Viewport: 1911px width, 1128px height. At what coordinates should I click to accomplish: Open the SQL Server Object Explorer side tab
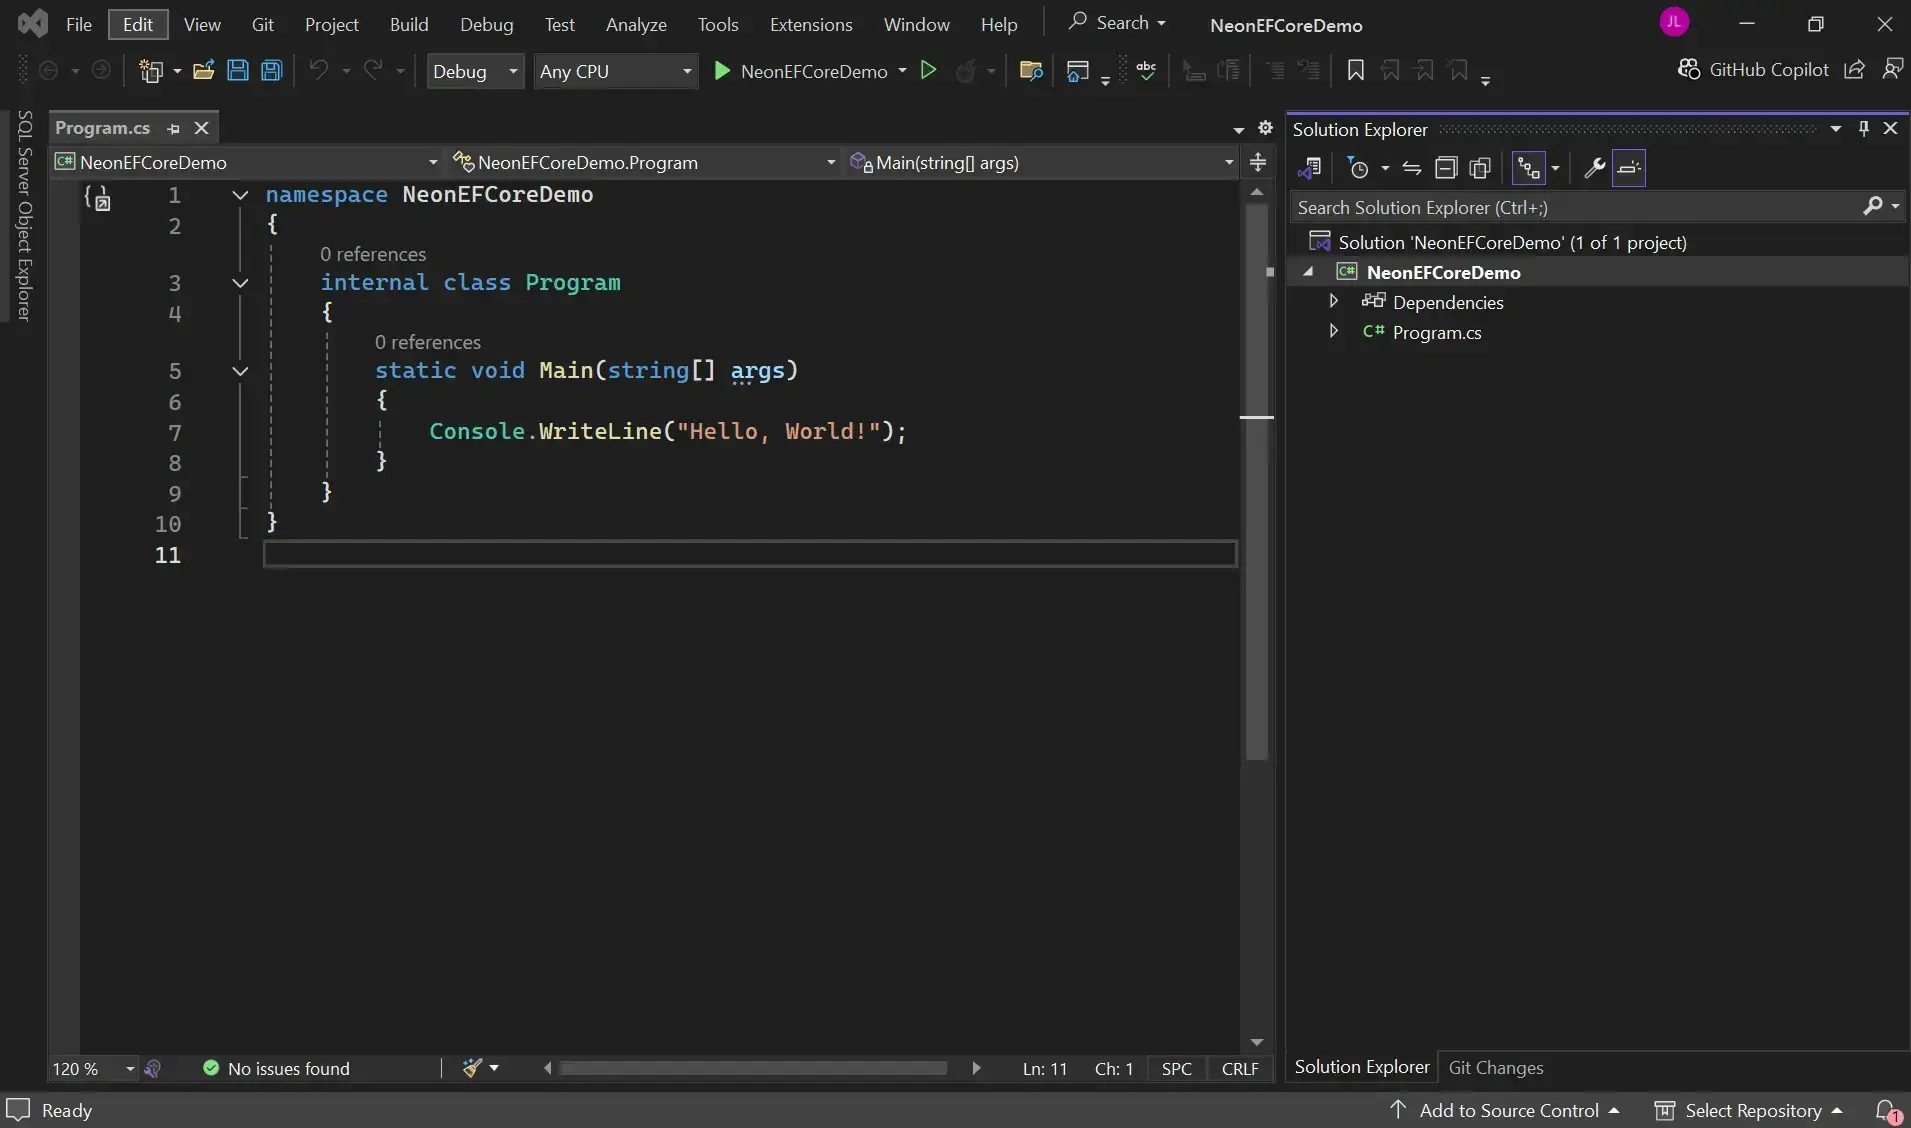coord(25,215)
